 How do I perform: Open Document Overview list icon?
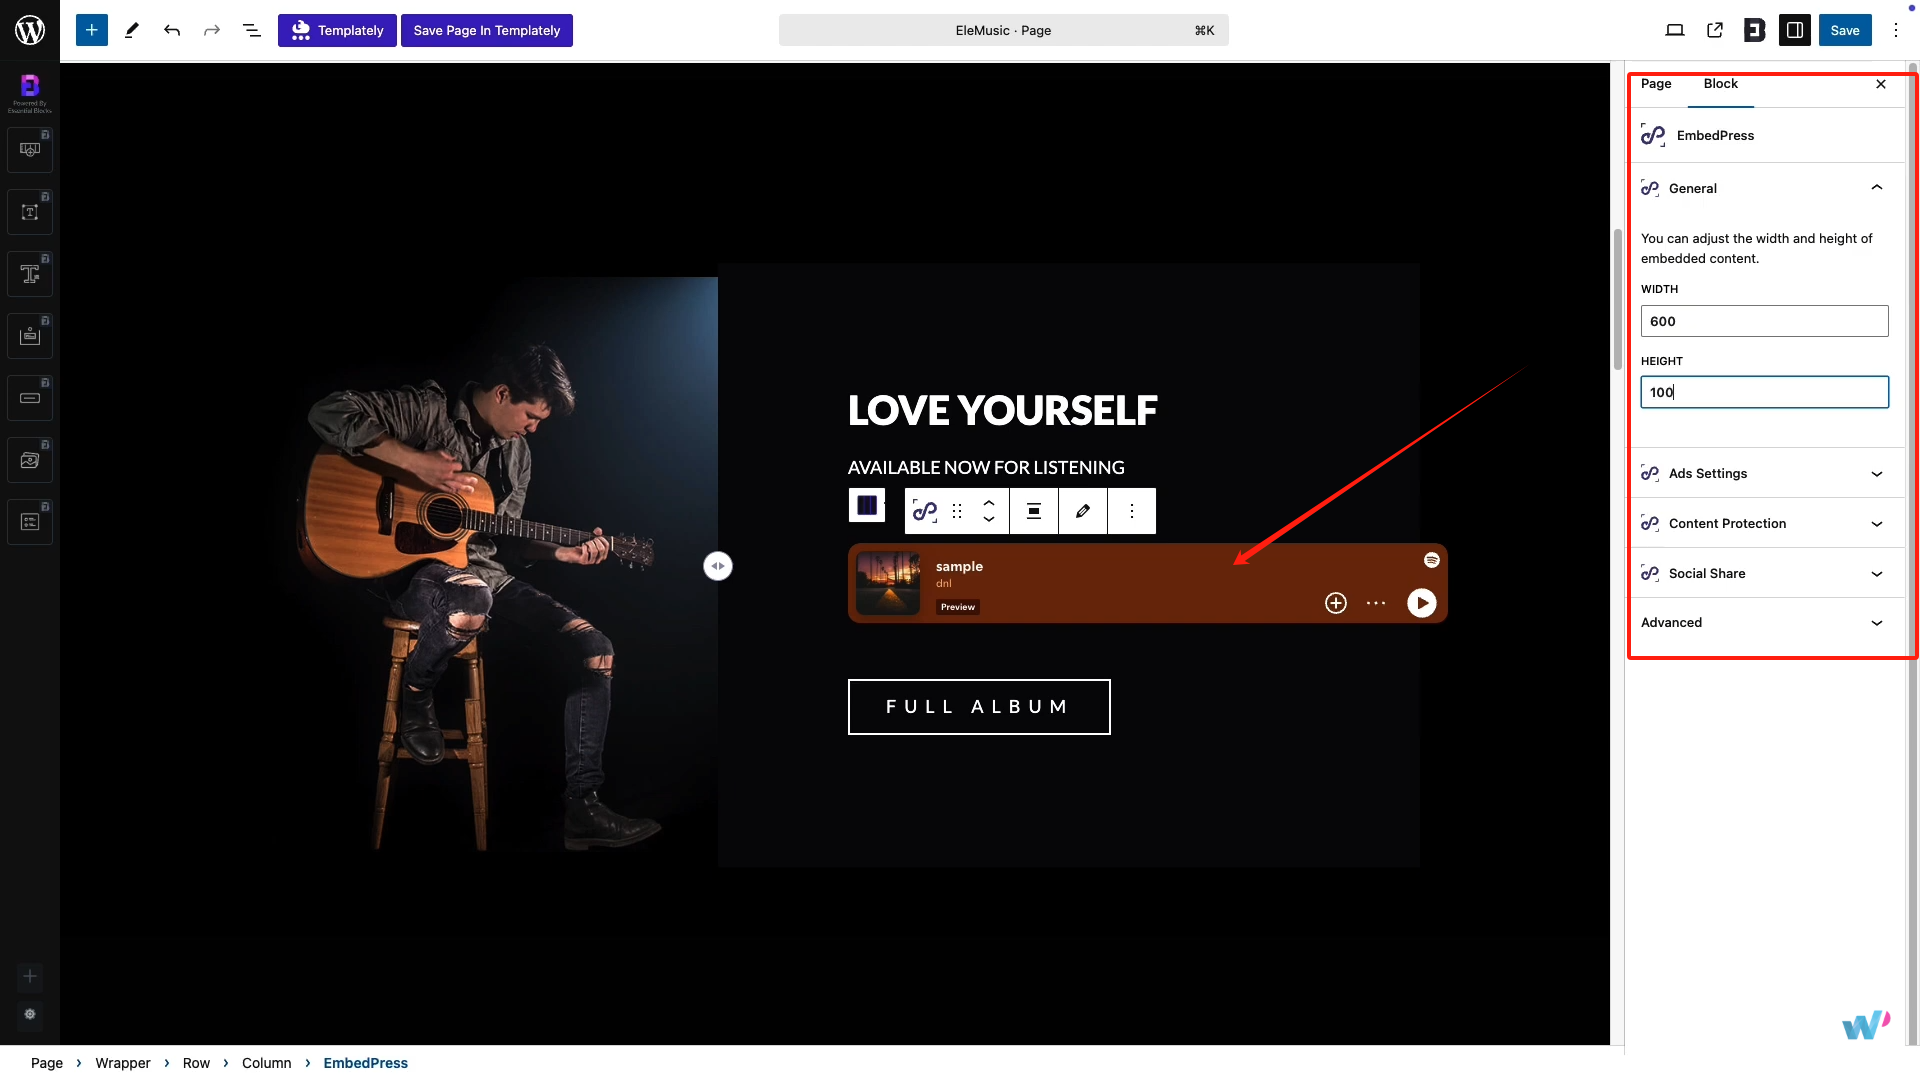pos(252,30)
